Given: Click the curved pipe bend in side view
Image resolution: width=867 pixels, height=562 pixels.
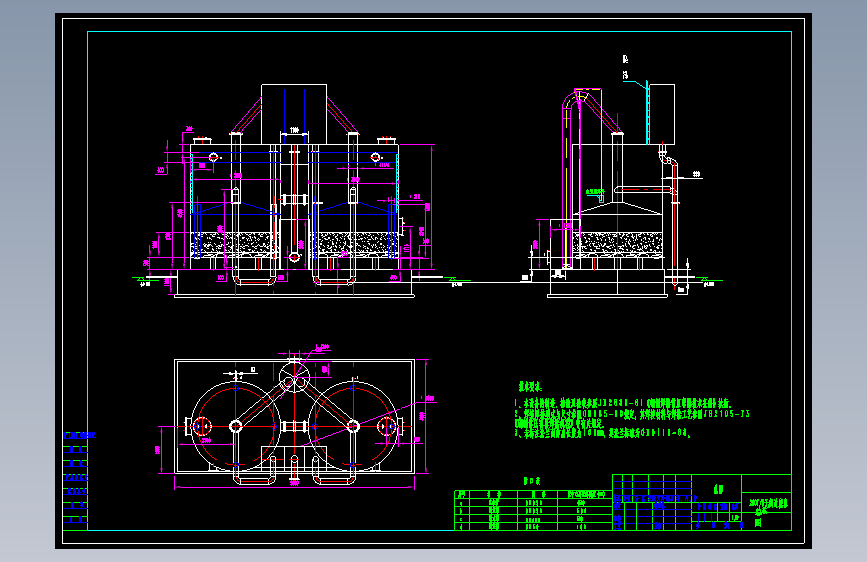Looking at the screenshot, I should tap(571, 101).
